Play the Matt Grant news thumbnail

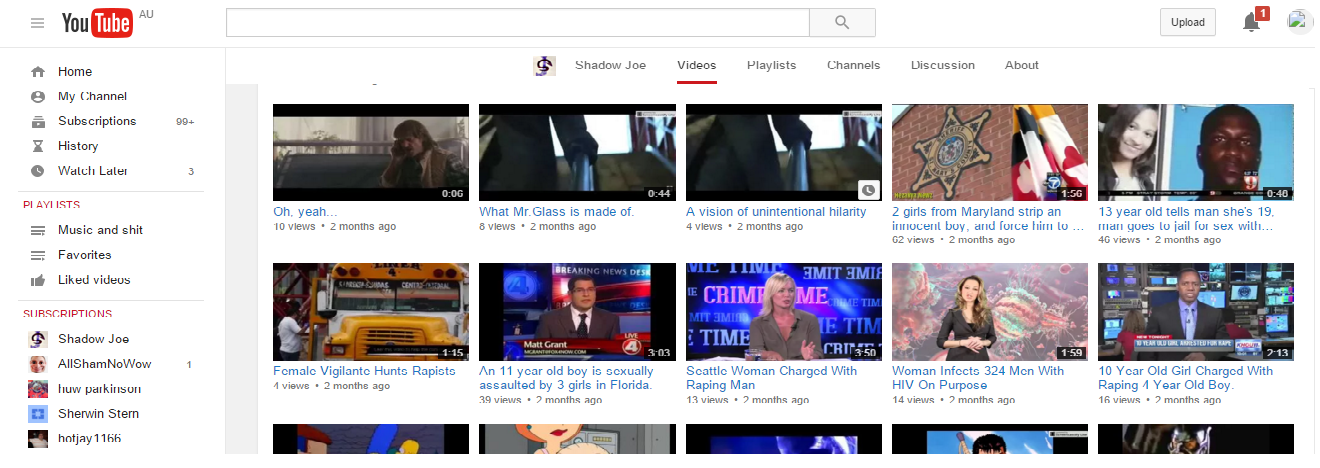pyautogui.click(x=577, y=312)
